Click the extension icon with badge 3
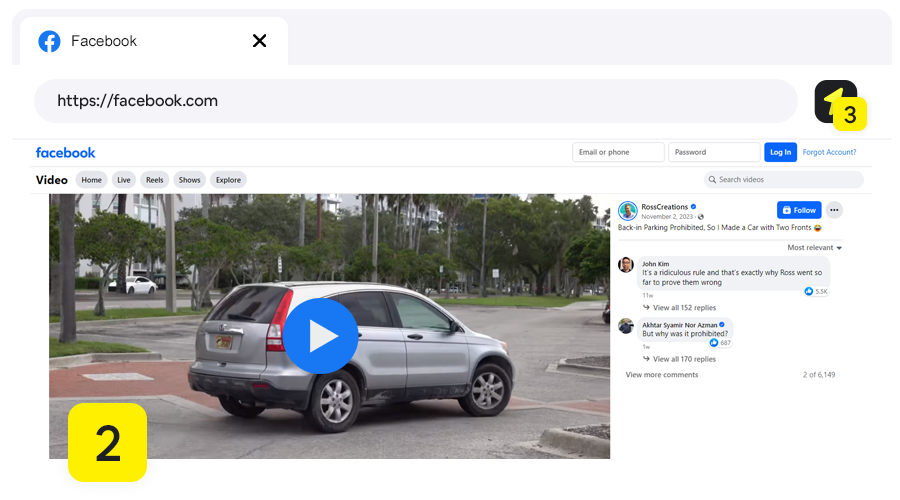Image resolution: width=900 pixels, height=500 pixels. click(836, 102)
